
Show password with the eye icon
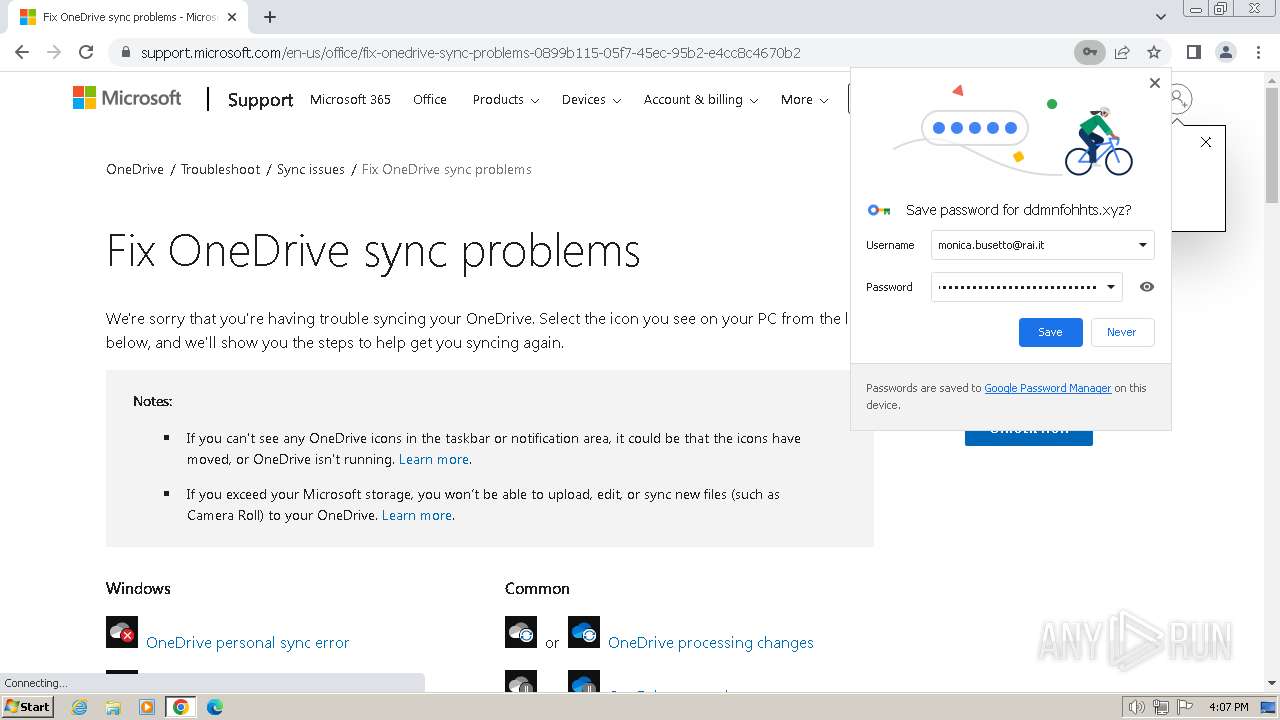tap(1147, 287)
